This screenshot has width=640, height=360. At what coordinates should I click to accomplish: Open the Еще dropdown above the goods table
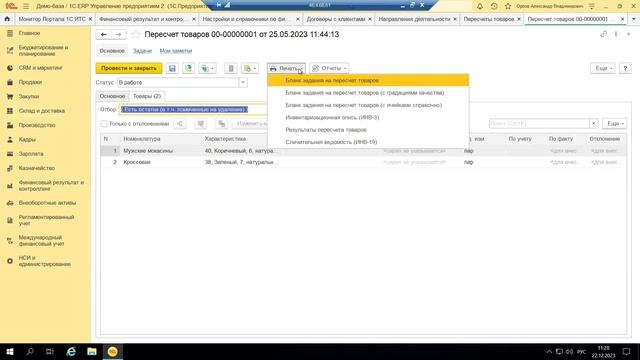[x=615, y=123]
